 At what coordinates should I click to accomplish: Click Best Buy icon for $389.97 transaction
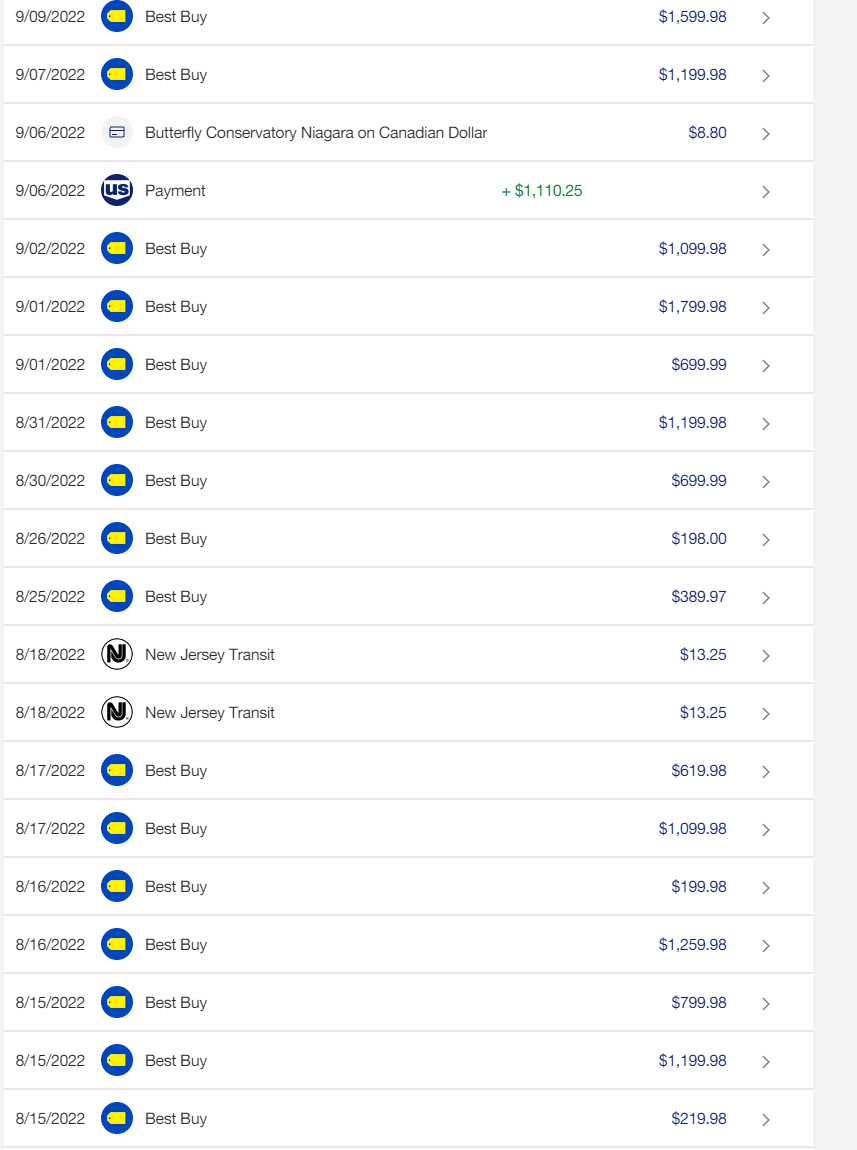pos(117,597)
